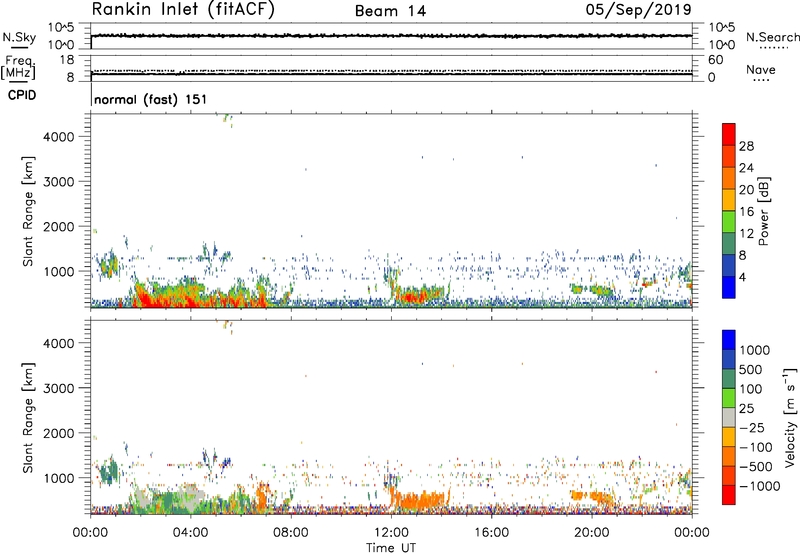800x554 pixels.
Task: Pick the light green 12-16 dB power swatch
Action: point(729,222)
